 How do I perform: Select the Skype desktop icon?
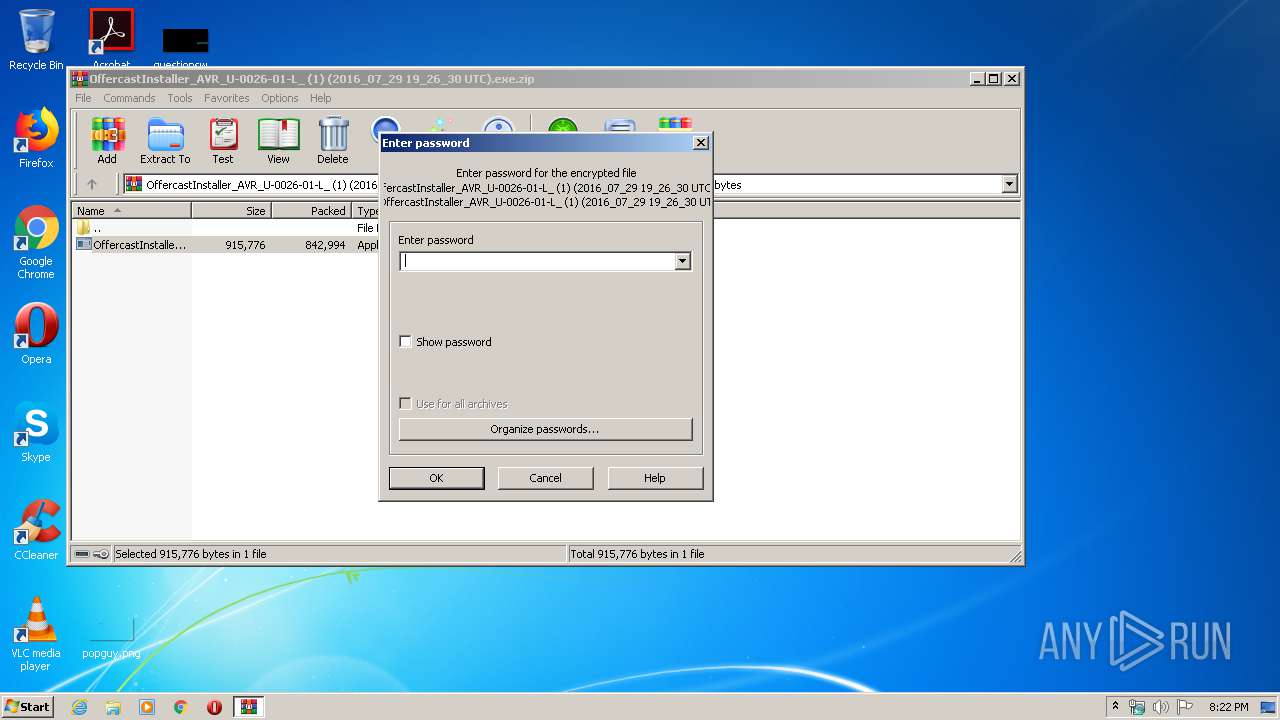[36, 432]
